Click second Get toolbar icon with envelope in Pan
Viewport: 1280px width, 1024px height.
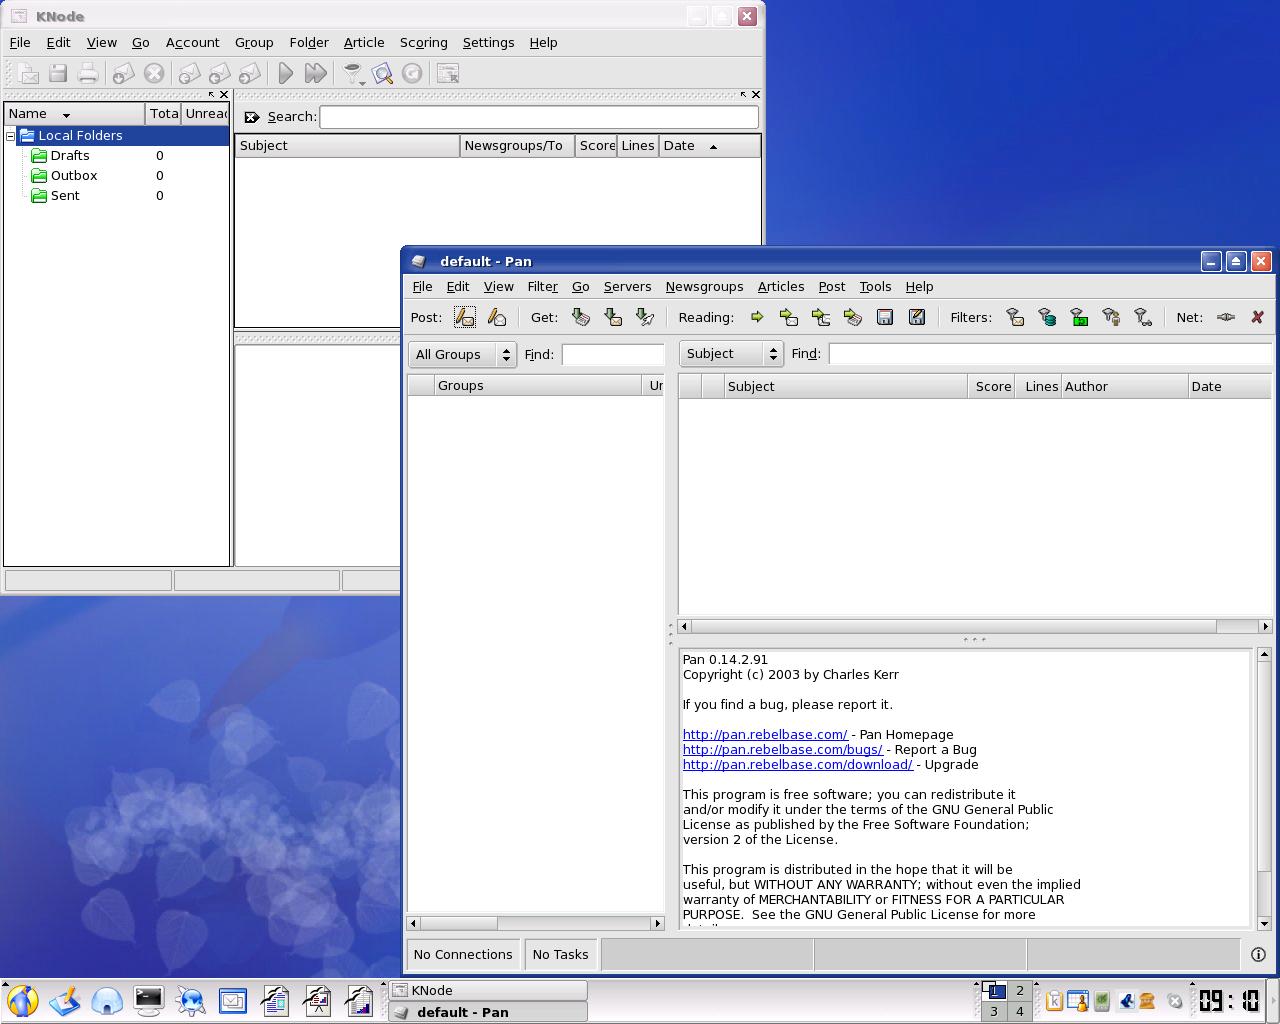click(x=613, y=317)
